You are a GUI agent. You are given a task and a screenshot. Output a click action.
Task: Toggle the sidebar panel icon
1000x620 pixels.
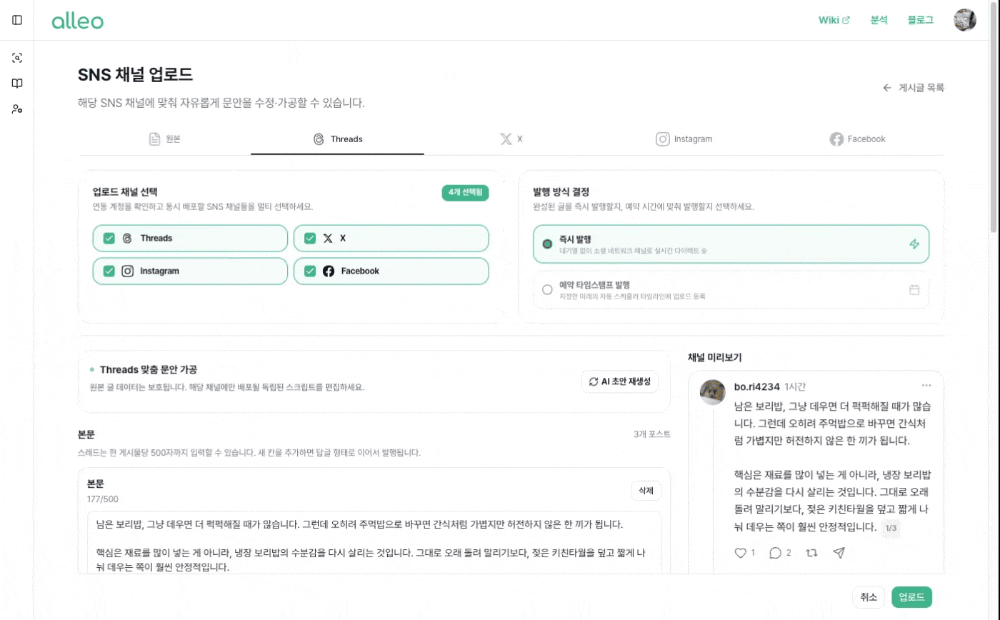pyautogui.click(x=17, y=20)
